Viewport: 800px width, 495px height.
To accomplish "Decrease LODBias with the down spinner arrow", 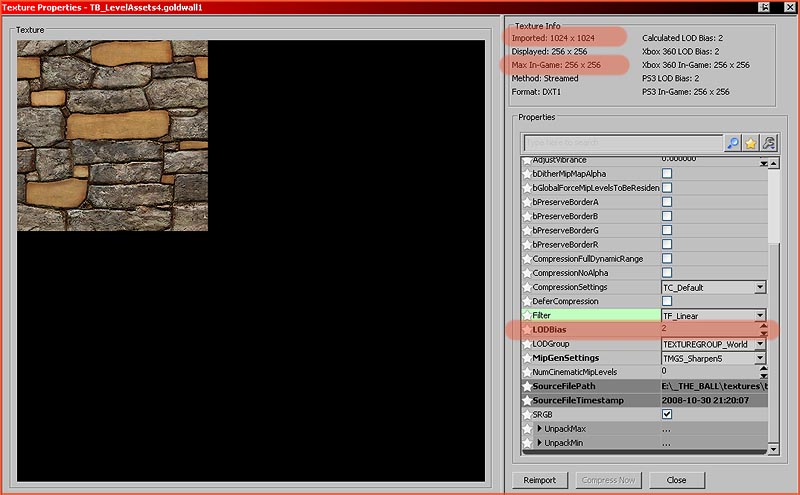I will pyautogui.click(x=763, y=333).
